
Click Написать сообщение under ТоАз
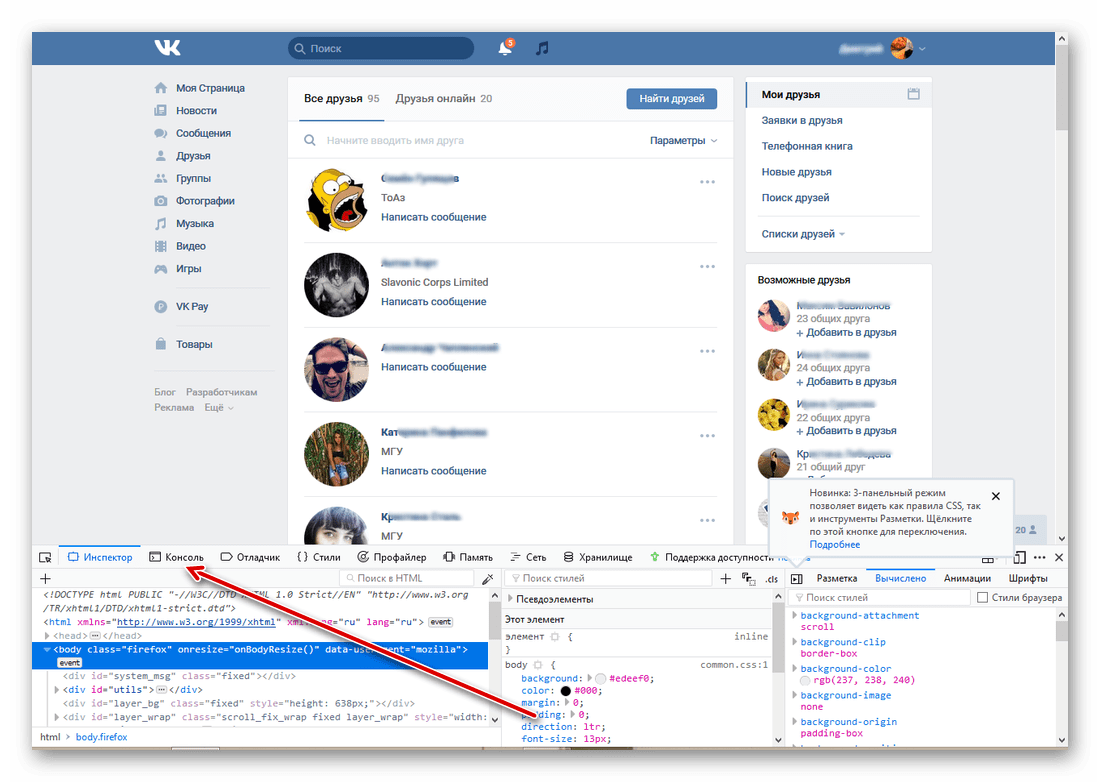click(434, 217)
